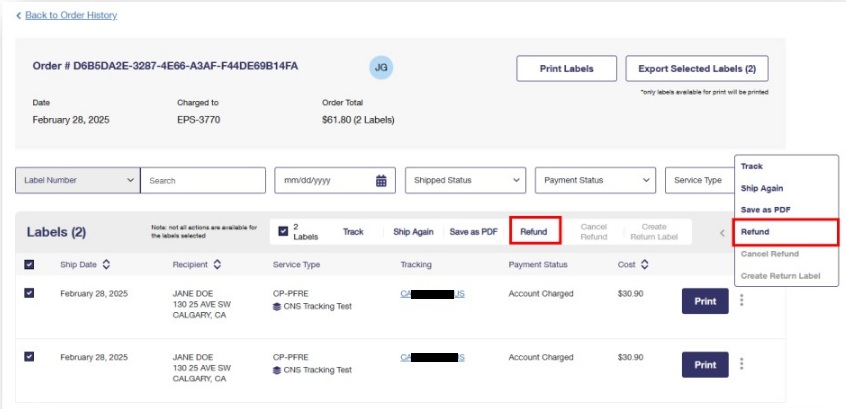Click the JG user avatar

pos(380,67)
